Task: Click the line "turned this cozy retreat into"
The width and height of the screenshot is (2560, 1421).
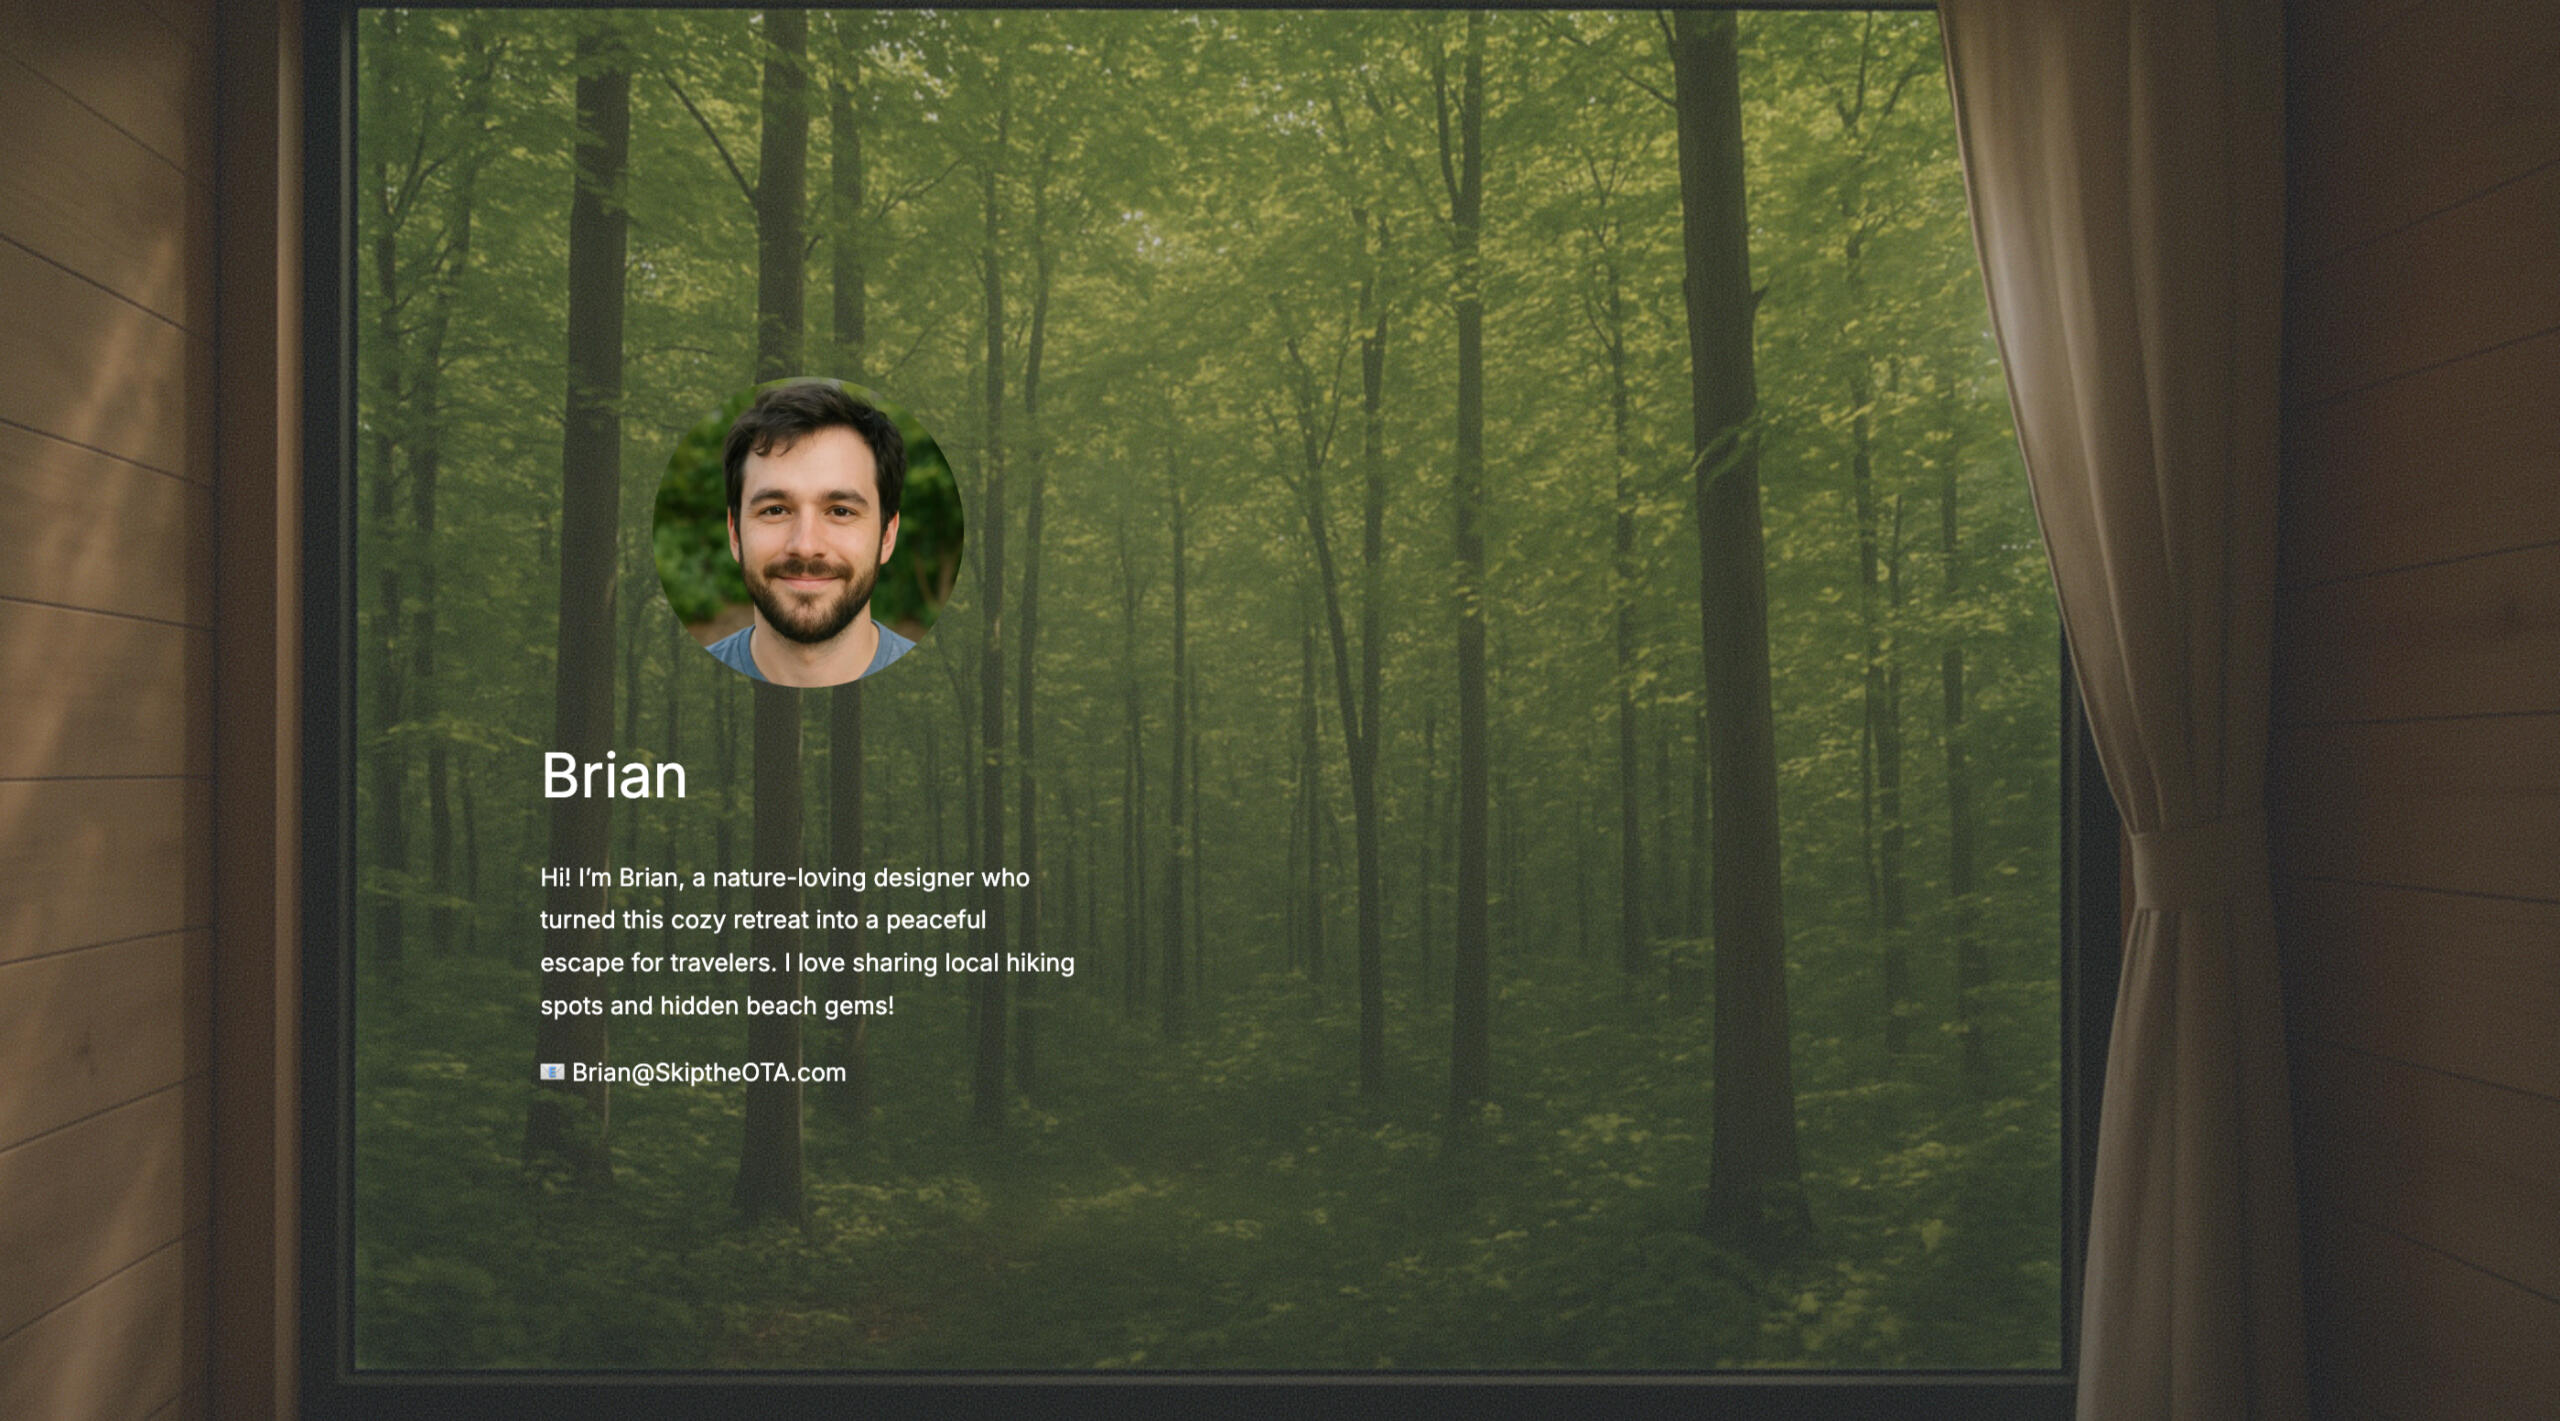Action: [762, 920]
